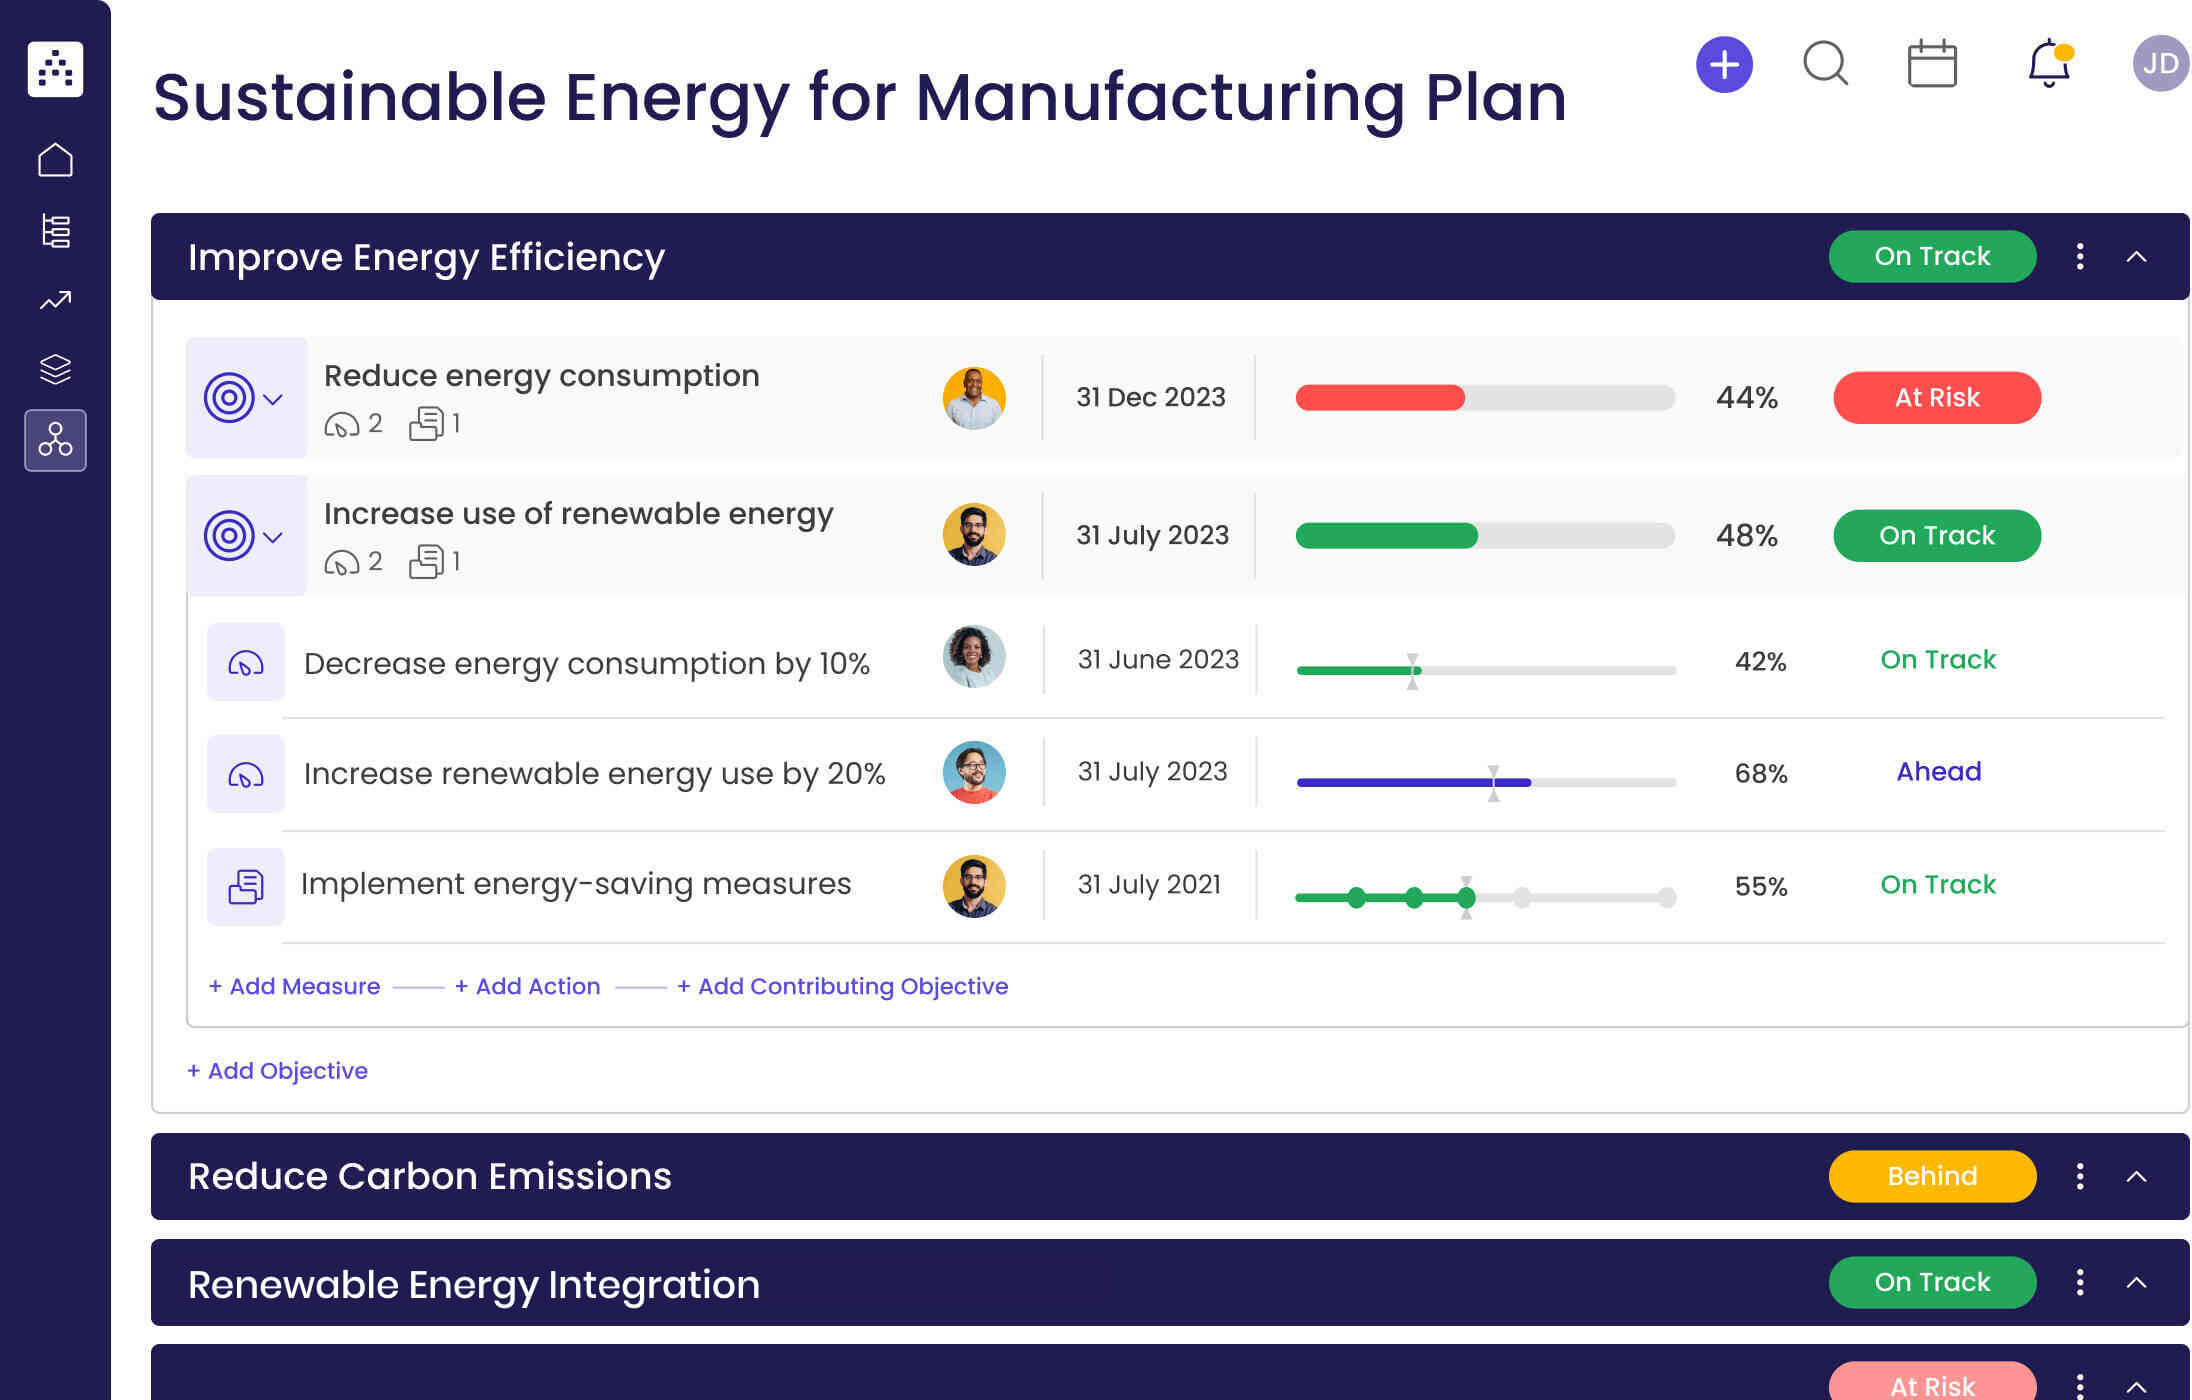Open the kebab menu for Renewable Energy Integration
The width and height of the screenshot is (2192, 1400).
coord(2079,1283)
